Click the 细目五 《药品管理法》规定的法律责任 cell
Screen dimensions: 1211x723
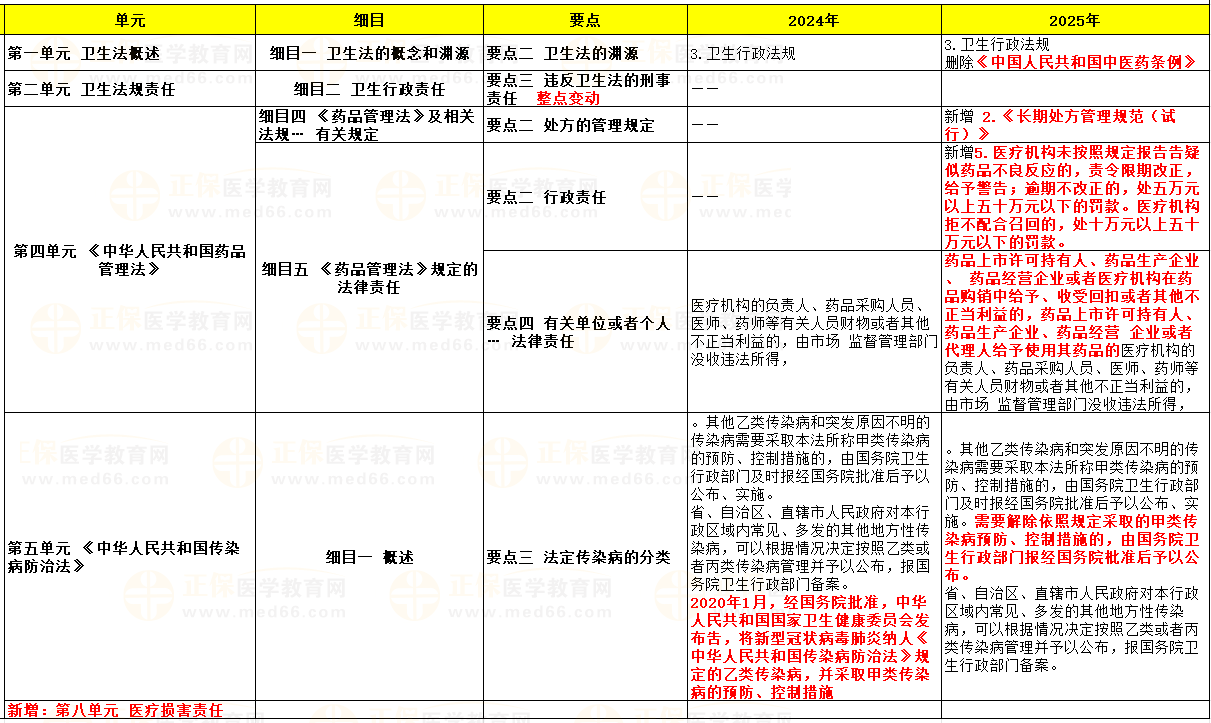[x=369, y=278]
